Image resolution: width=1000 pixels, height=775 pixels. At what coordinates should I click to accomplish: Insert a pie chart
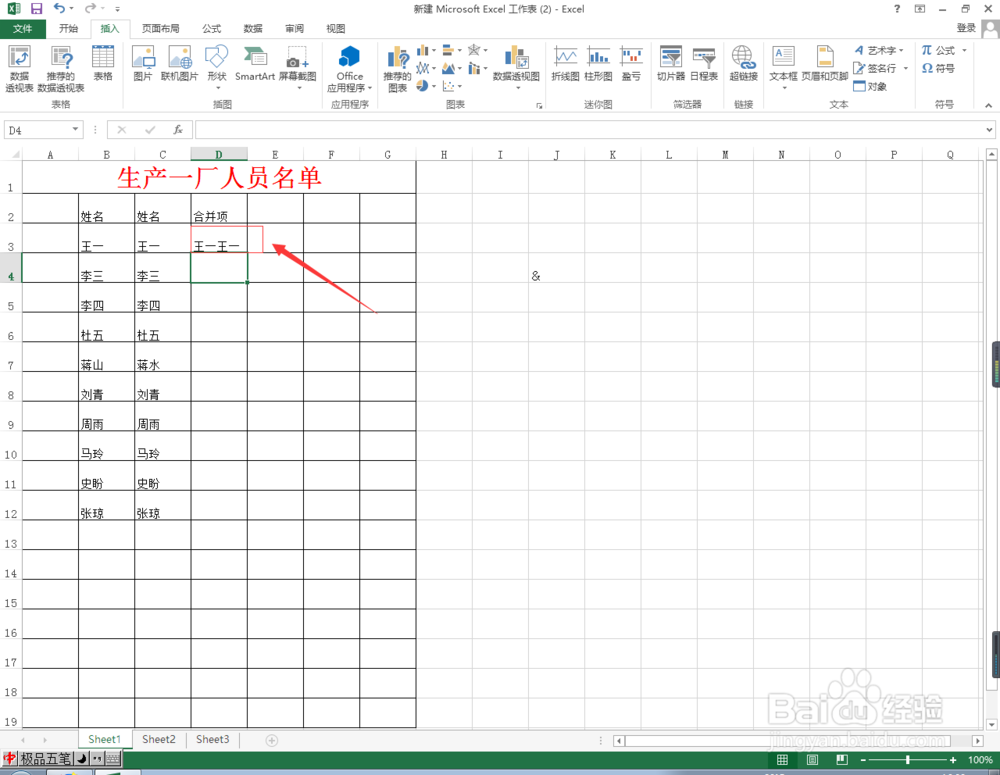[x=422, y=85]
